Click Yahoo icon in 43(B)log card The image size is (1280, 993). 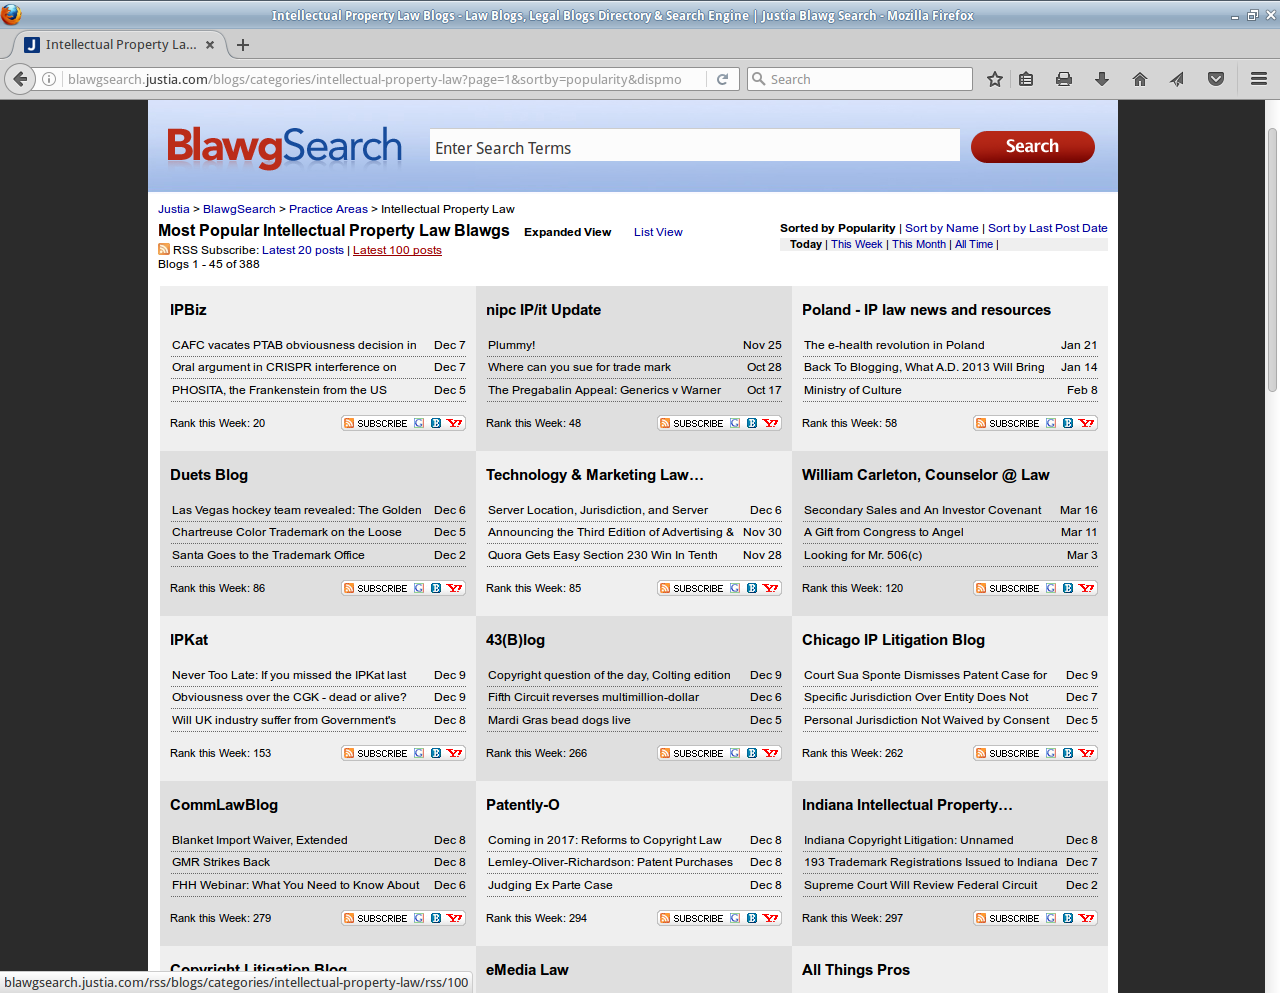coord(771,753)
